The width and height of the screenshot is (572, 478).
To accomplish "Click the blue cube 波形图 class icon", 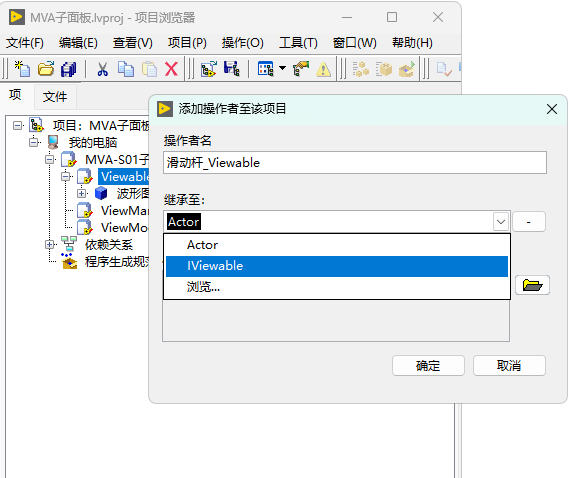I will (x=101, y=193).
